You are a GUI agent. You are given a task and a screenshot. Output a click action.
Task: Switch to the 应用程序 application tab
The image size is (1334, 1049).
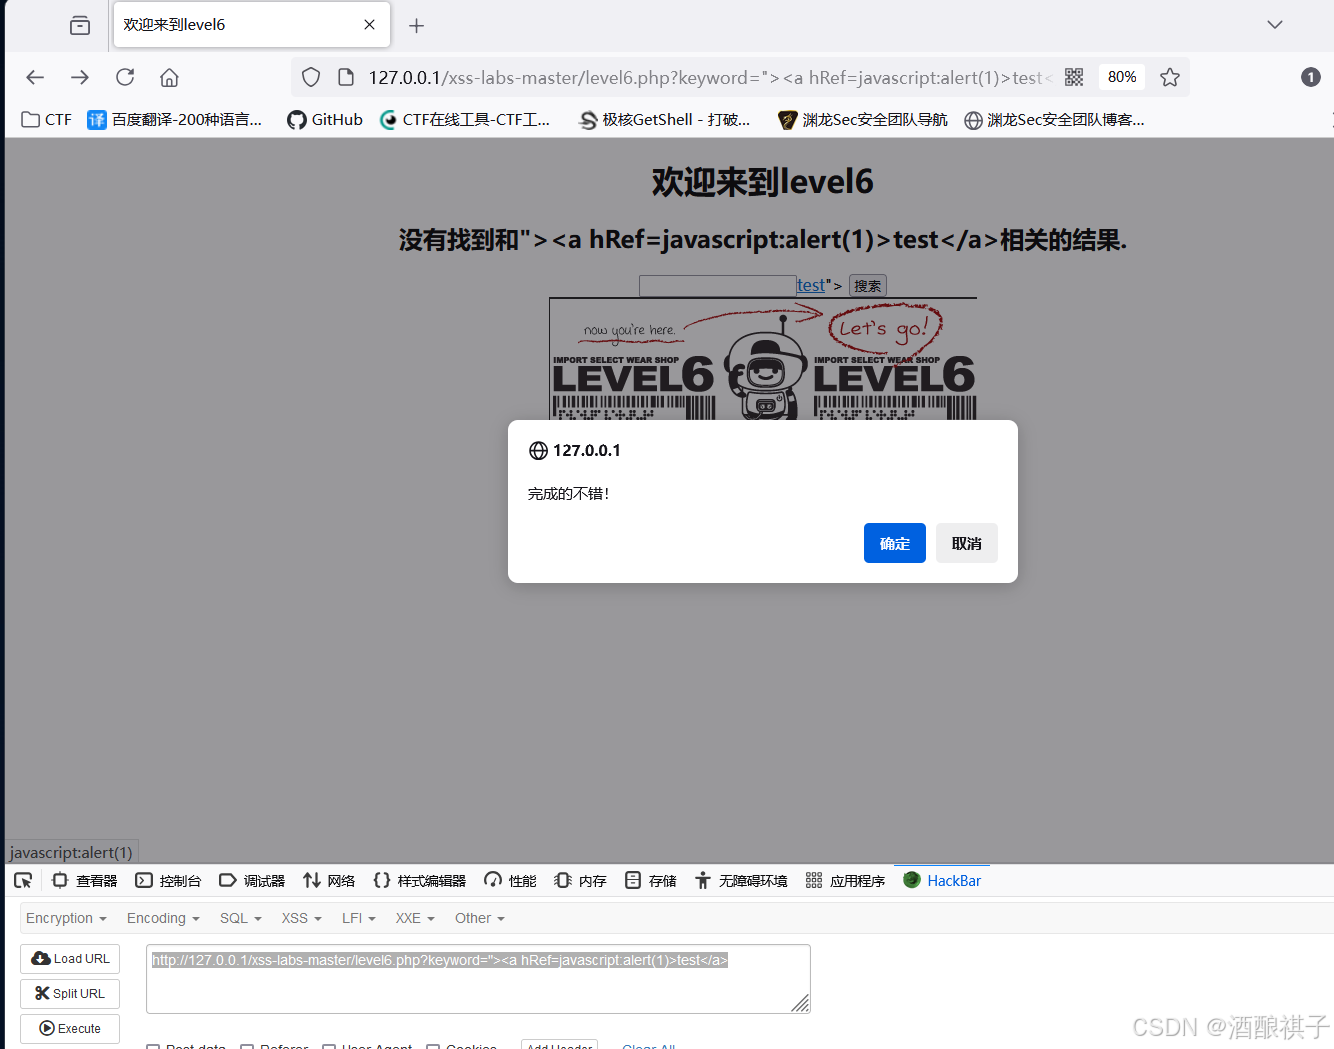tap(845, 880)
